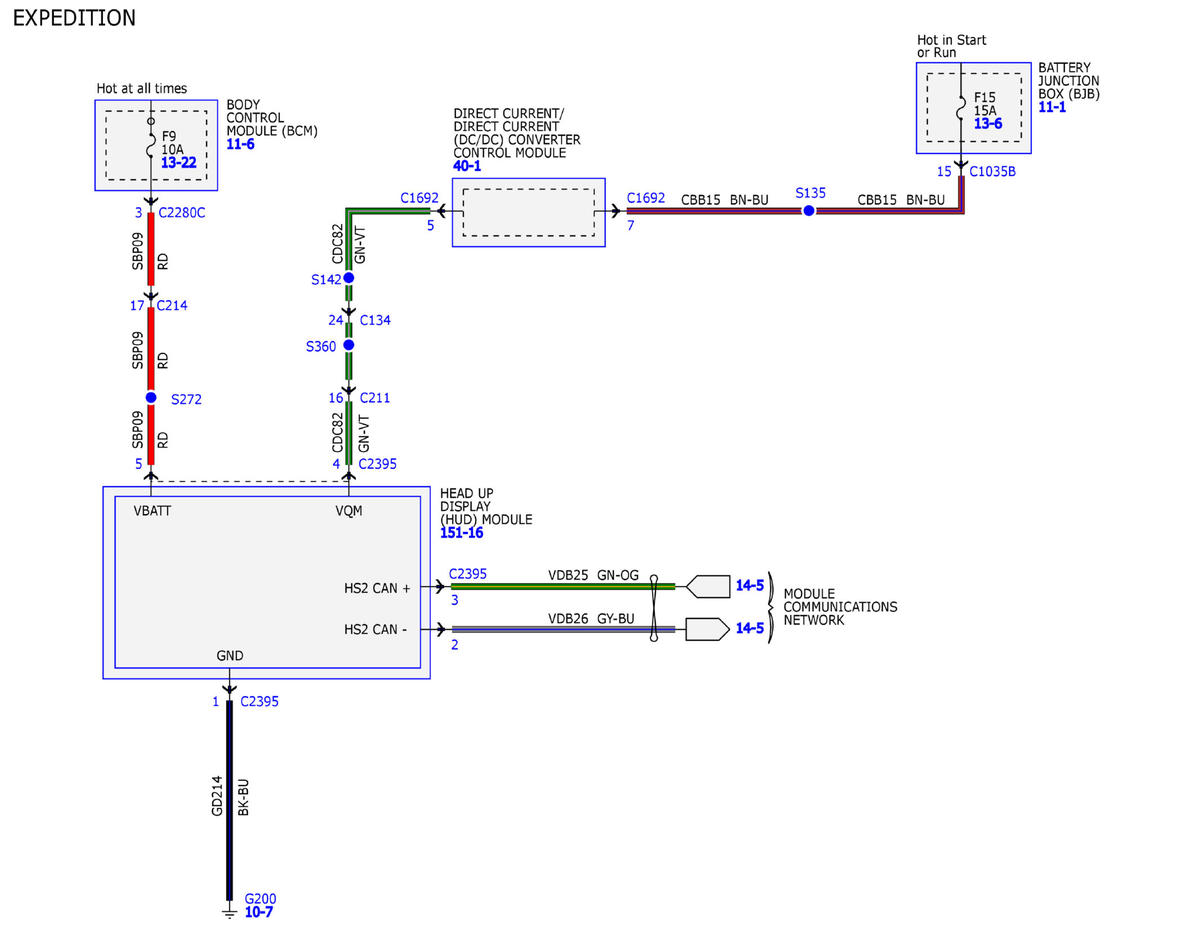Viewport: 1200px width, 927px height.
Task: Select wire label VDB26 GY-BU
Action: (x=591, y=618)
